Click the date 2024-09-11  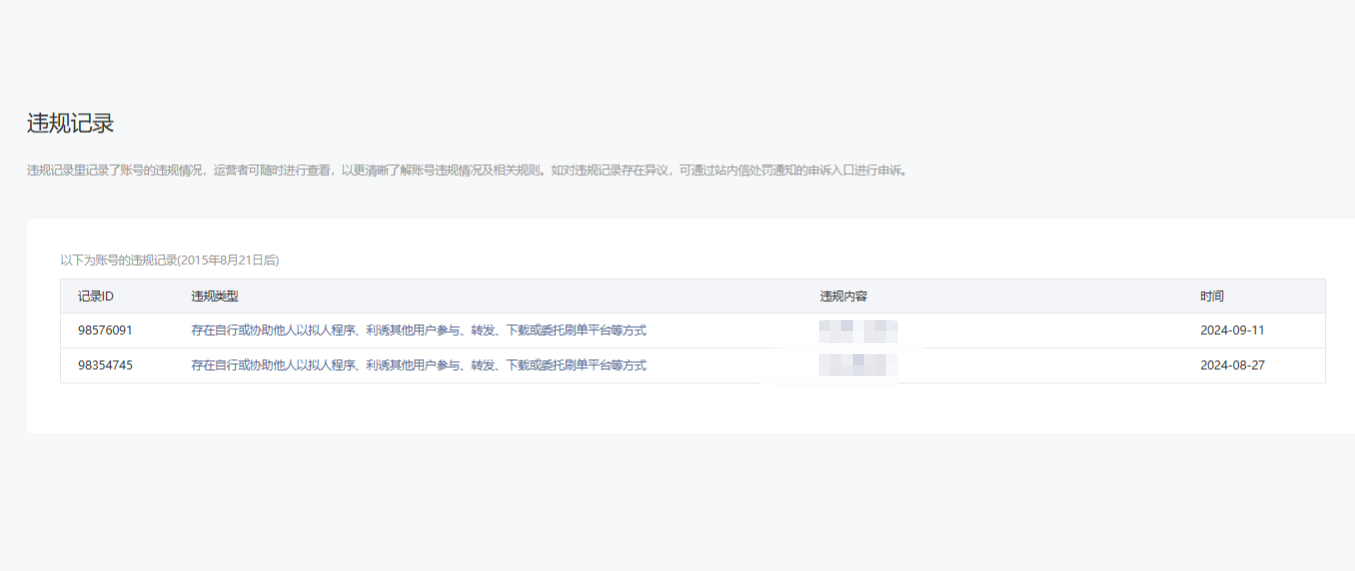[x=1232, y=330]
